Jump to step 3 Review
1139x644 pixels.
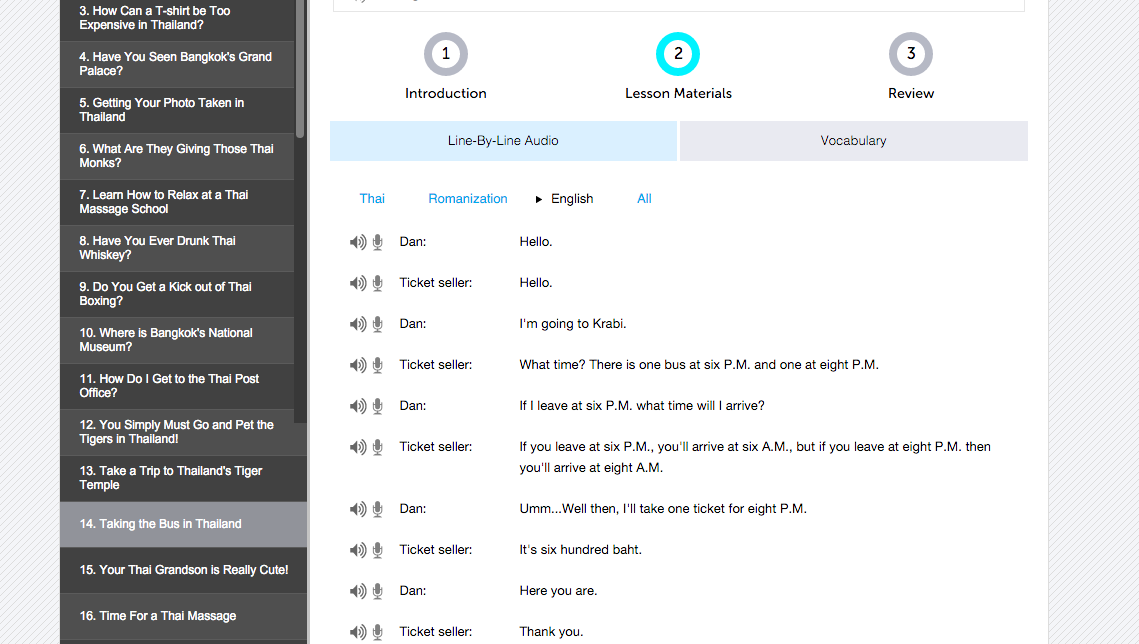[910, 55]
